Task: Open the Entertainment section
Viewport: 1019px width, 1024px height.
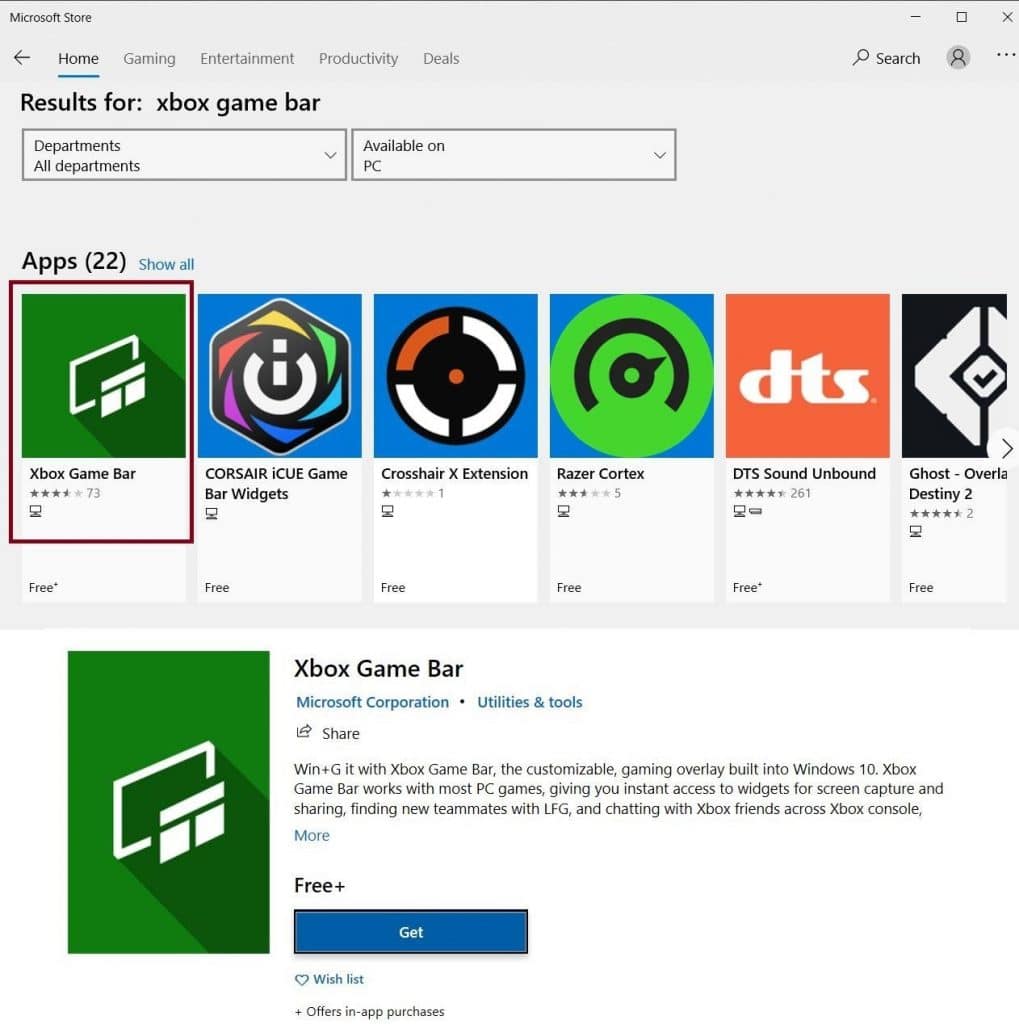Action: pos(246,58)
